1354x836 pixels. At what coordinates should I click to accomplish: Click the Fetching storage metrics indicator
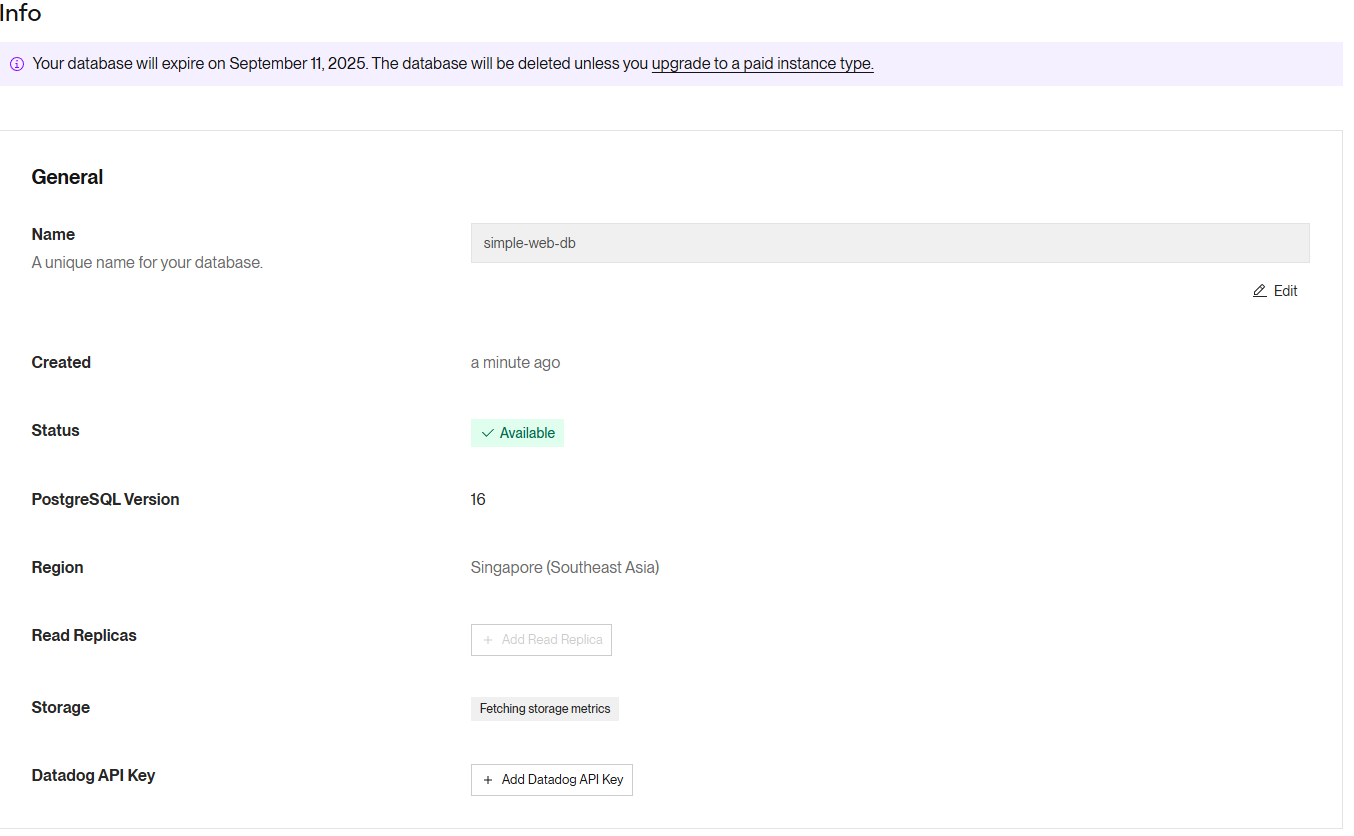pos(545,708)
